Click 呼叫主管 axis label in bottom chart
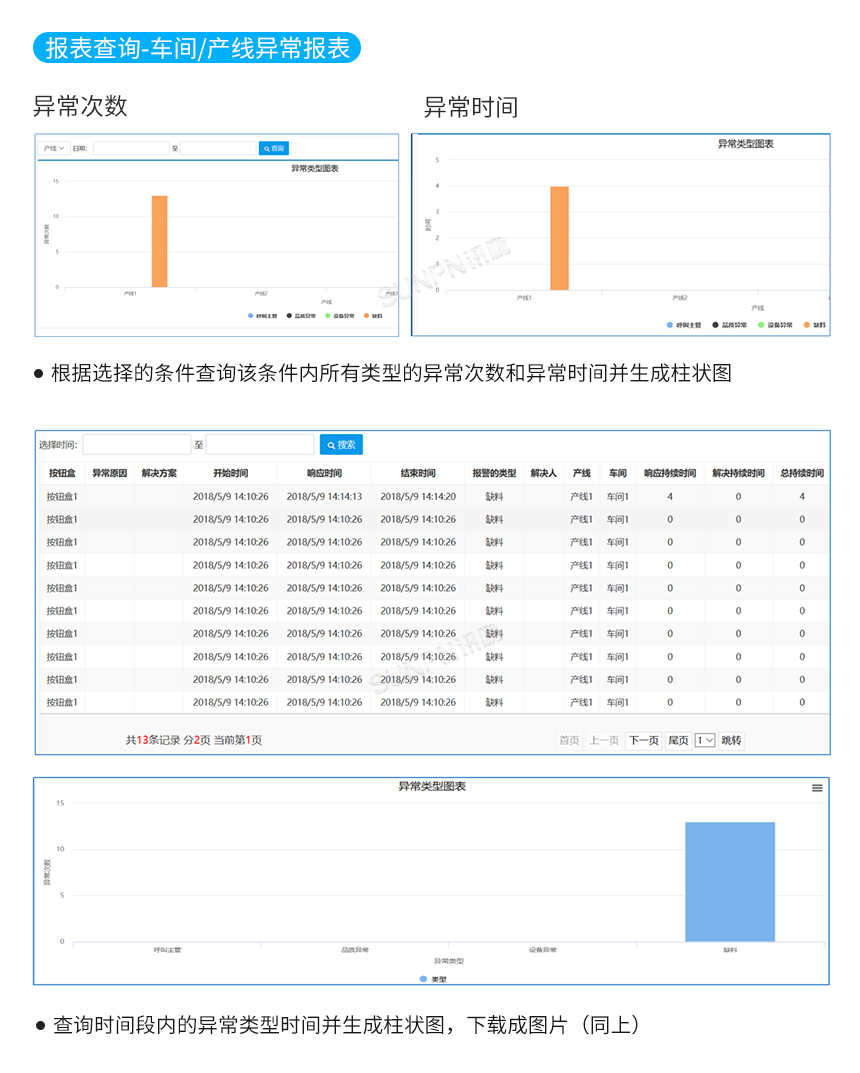The height and width of the screenshot is (1073, 860). pyautogui.click(x=168, y=950)
